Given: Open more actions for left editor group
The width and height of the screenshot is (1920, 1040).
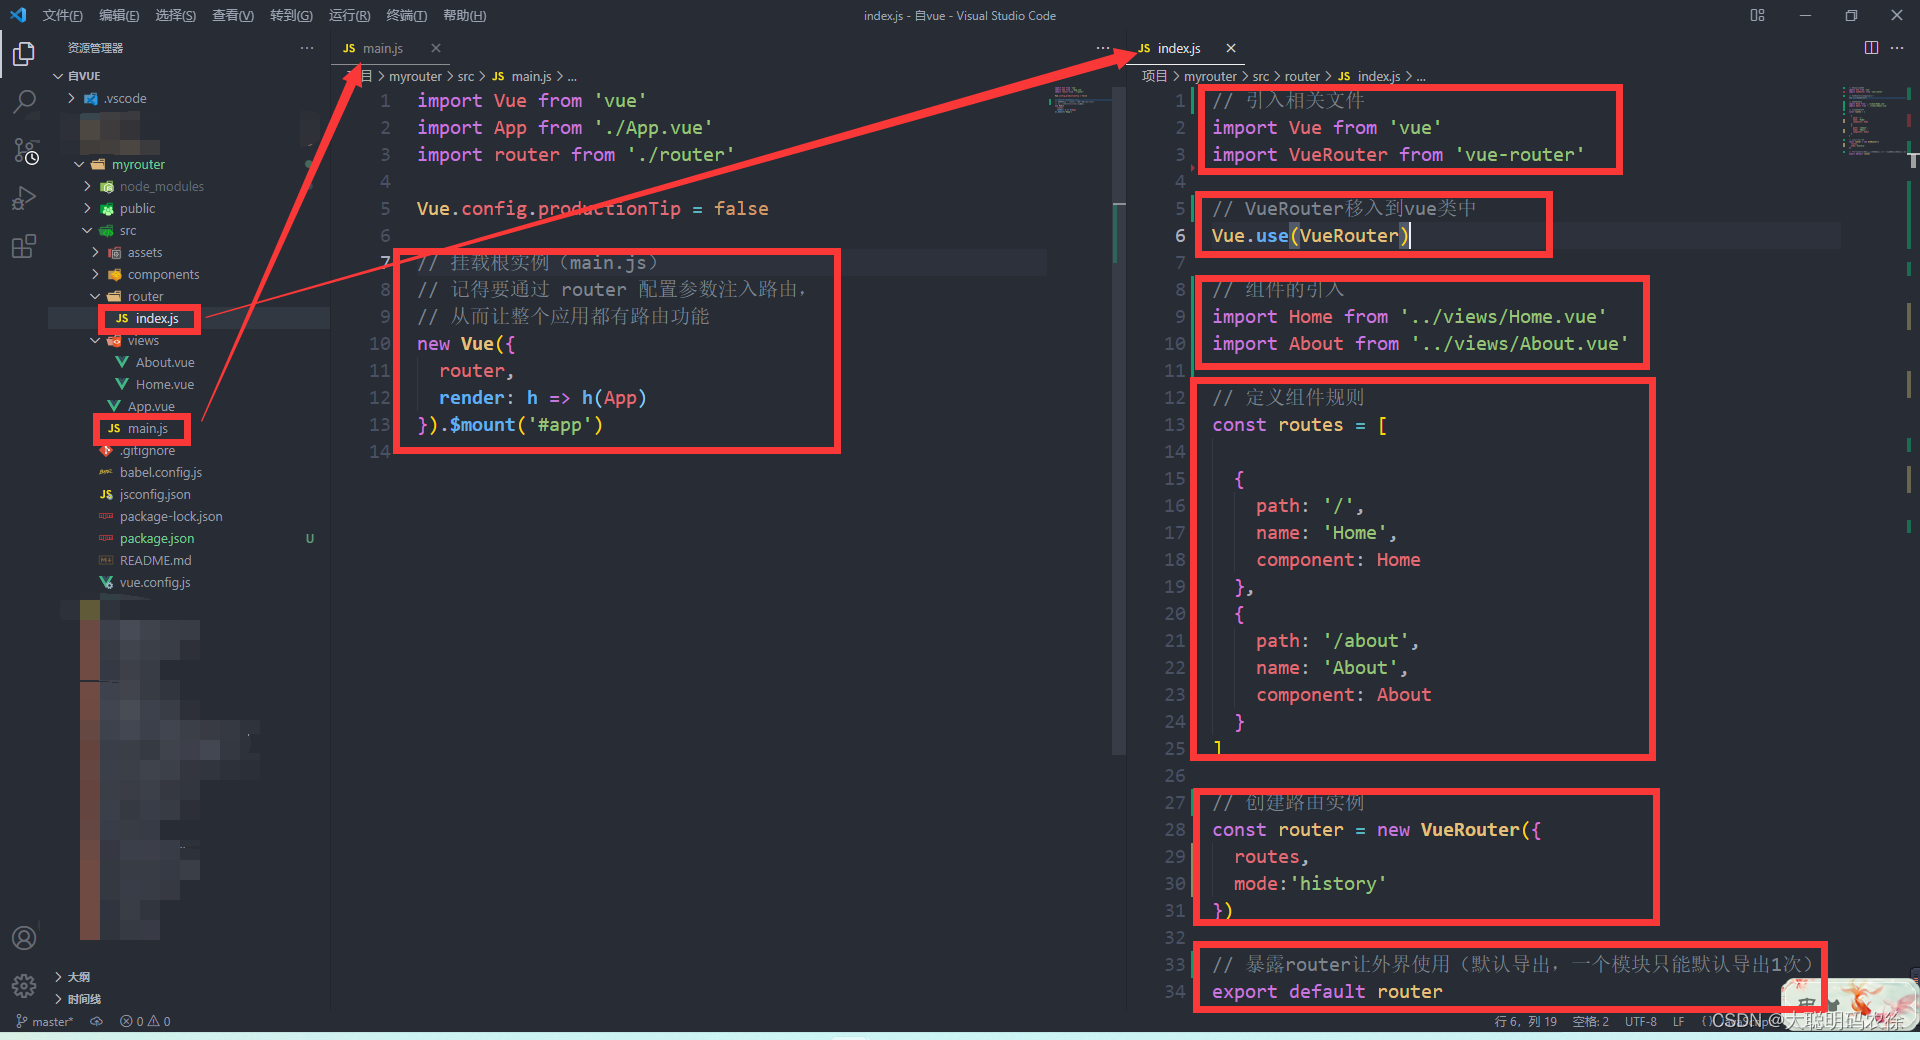Looking at the screenshot, I should pos(1102,48).
